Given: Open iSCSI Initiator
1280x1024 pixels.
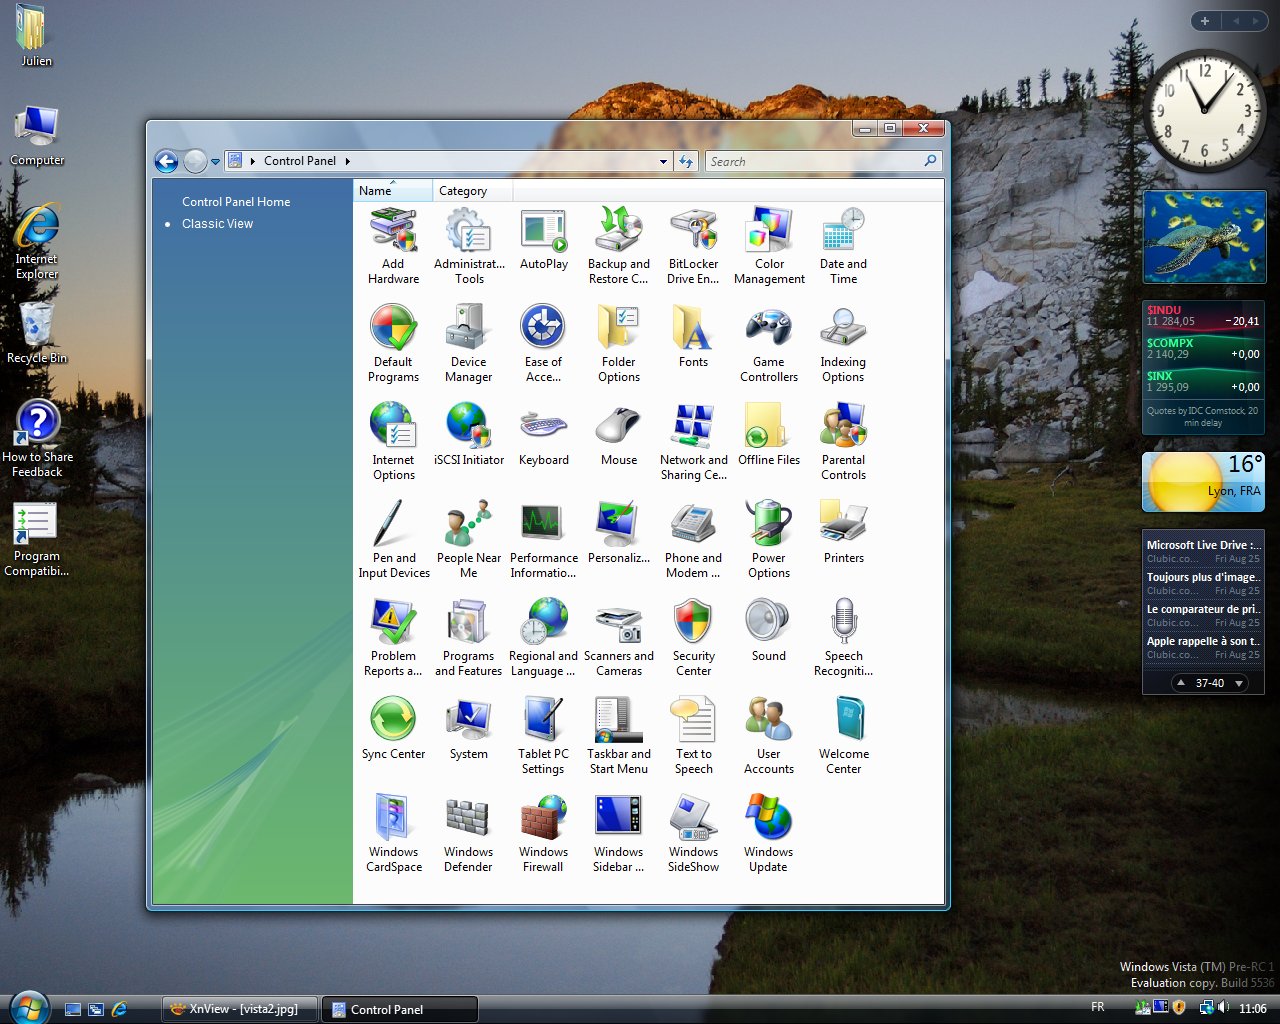Looking at the screenshot, I should (x=468, y=435).
